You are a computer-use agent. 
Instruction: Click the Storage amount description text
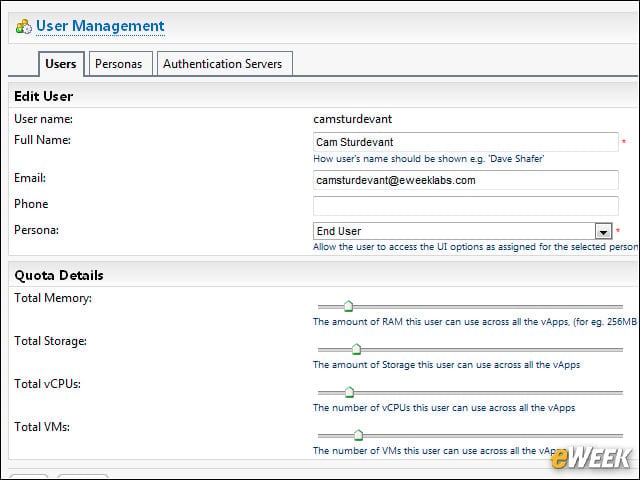[x=447, y=365]
